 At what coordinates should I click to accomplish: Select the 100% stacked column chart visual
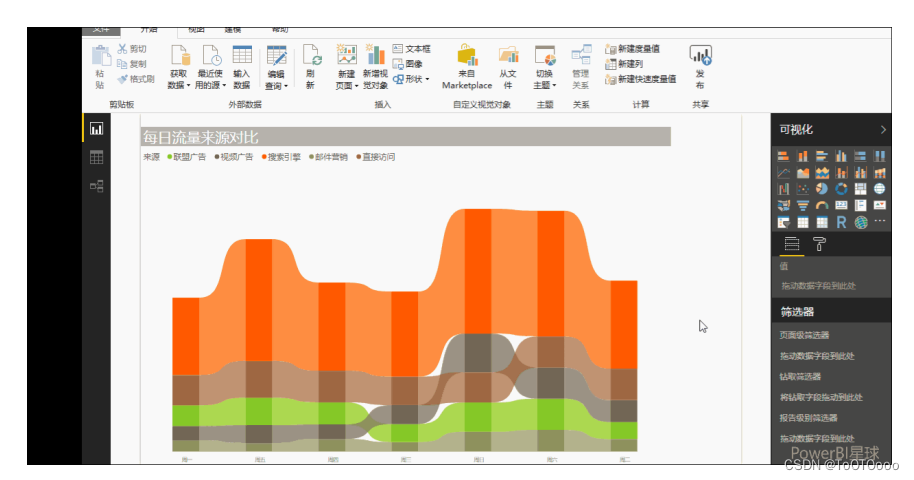click(880, 156)
